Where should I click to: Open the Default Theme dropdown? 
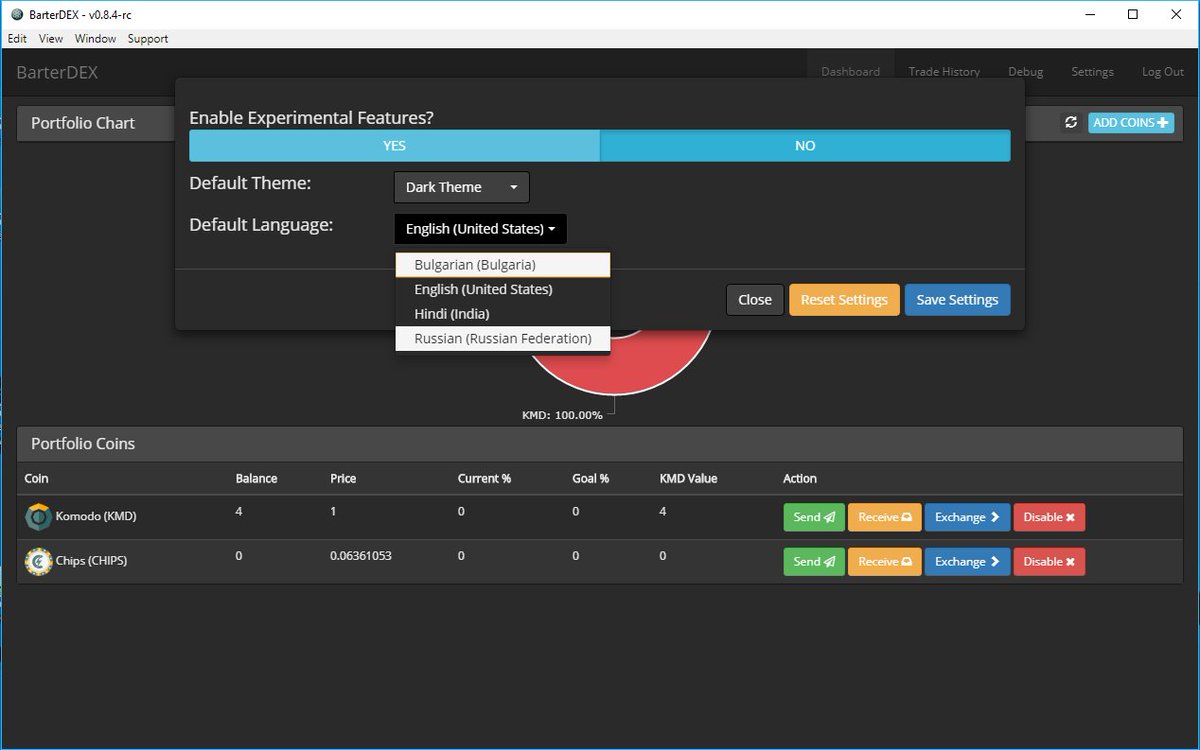tap(461, 187)
